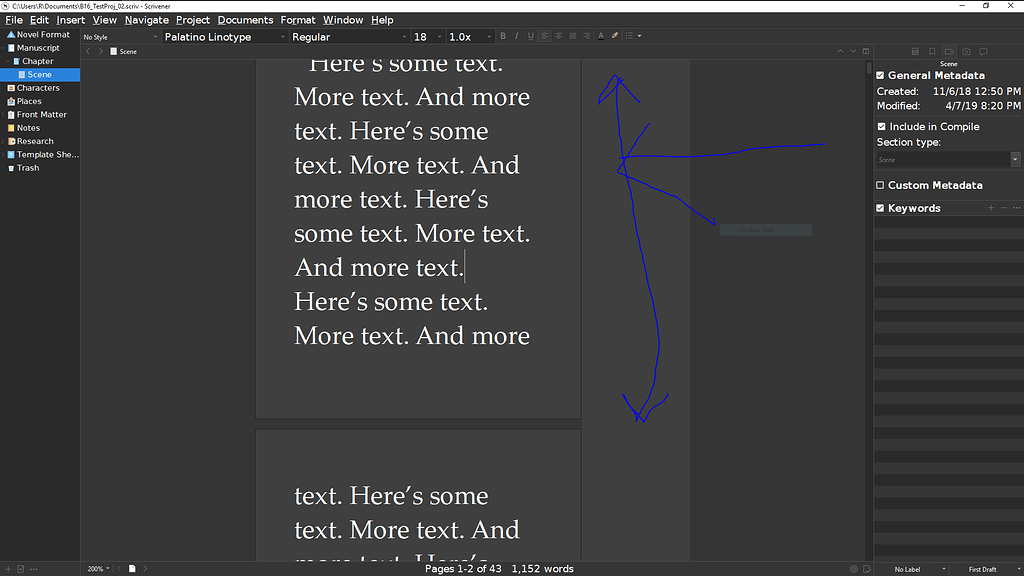This screenshot has height=576, width=1024.
Task: Toggle Include in Compile checkbox
Action: (881, 126)
